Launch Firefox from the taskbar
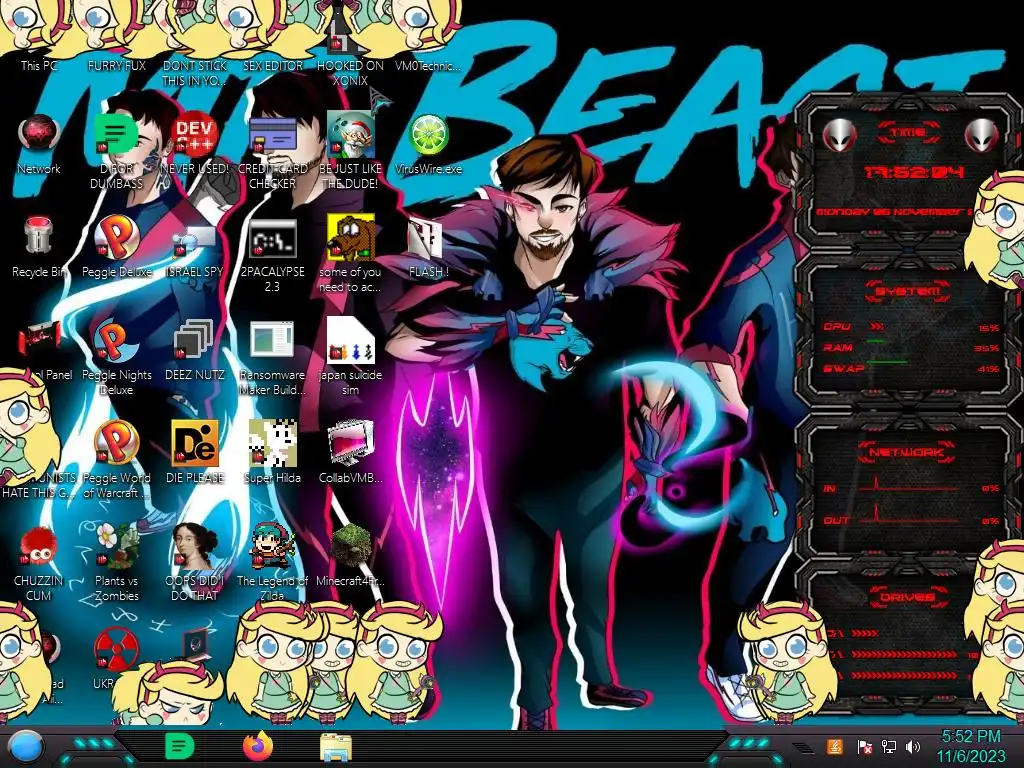The image size is (1024, 768). coord(258,746)
